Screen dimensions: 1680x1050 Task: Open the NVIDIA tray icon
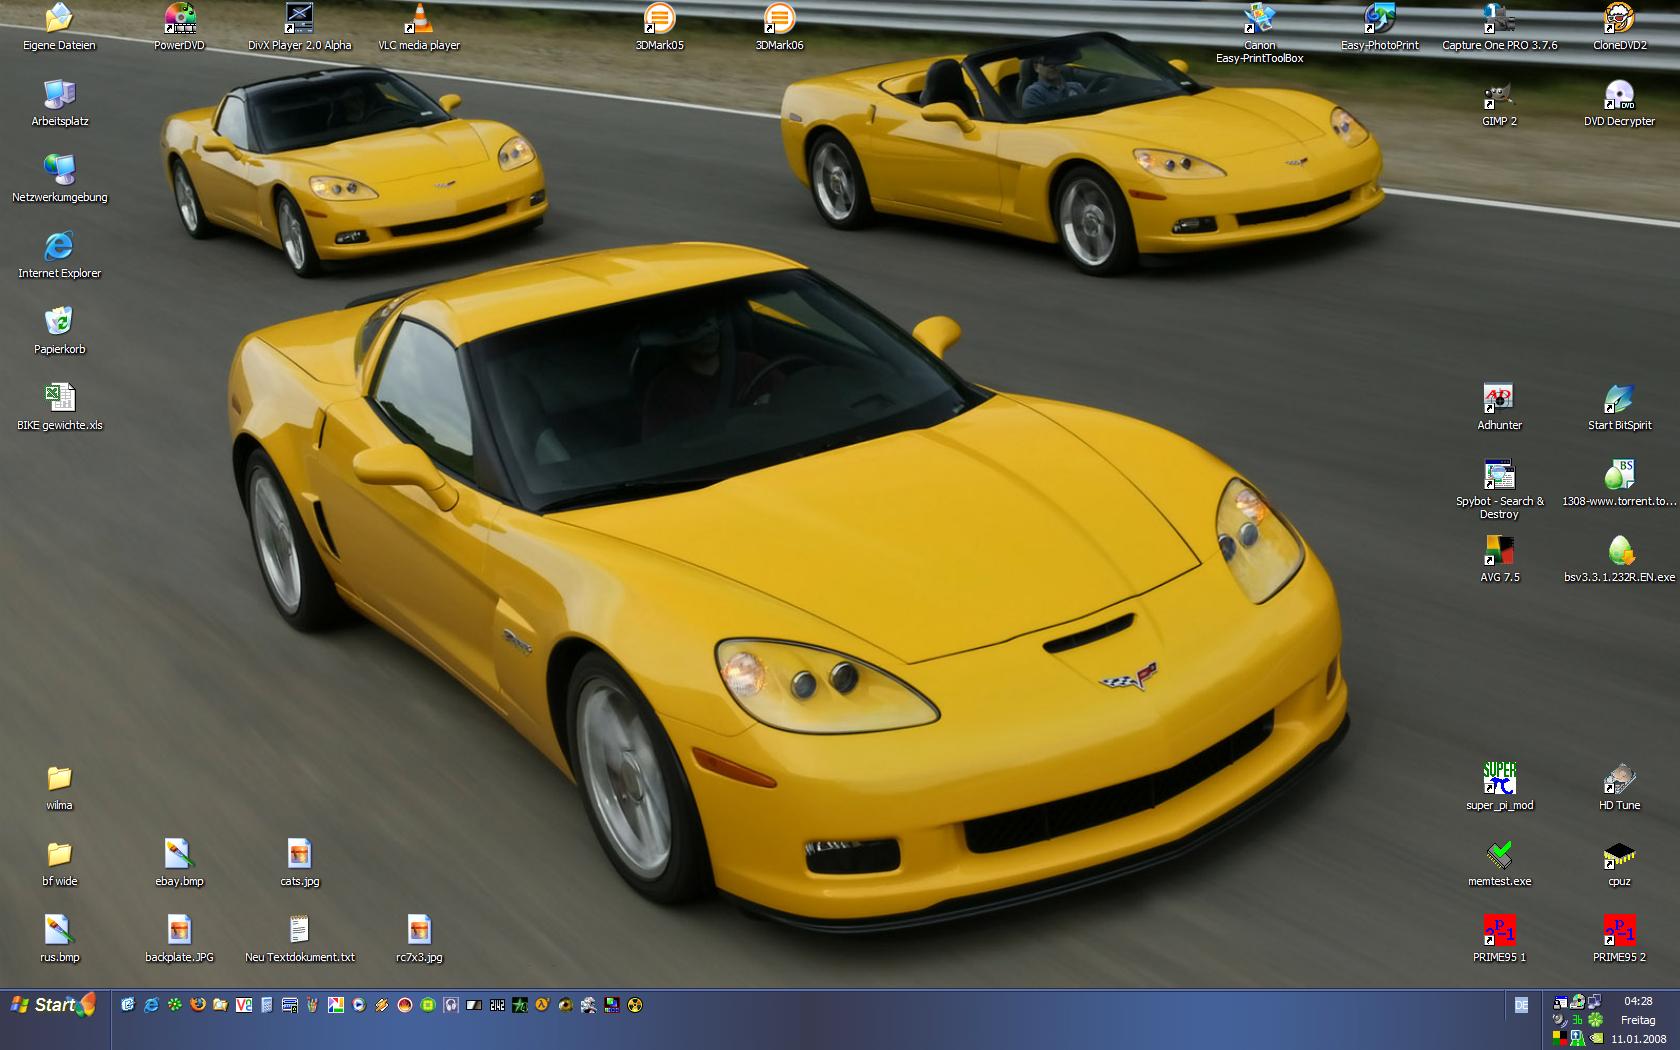click(1595, 1039)
